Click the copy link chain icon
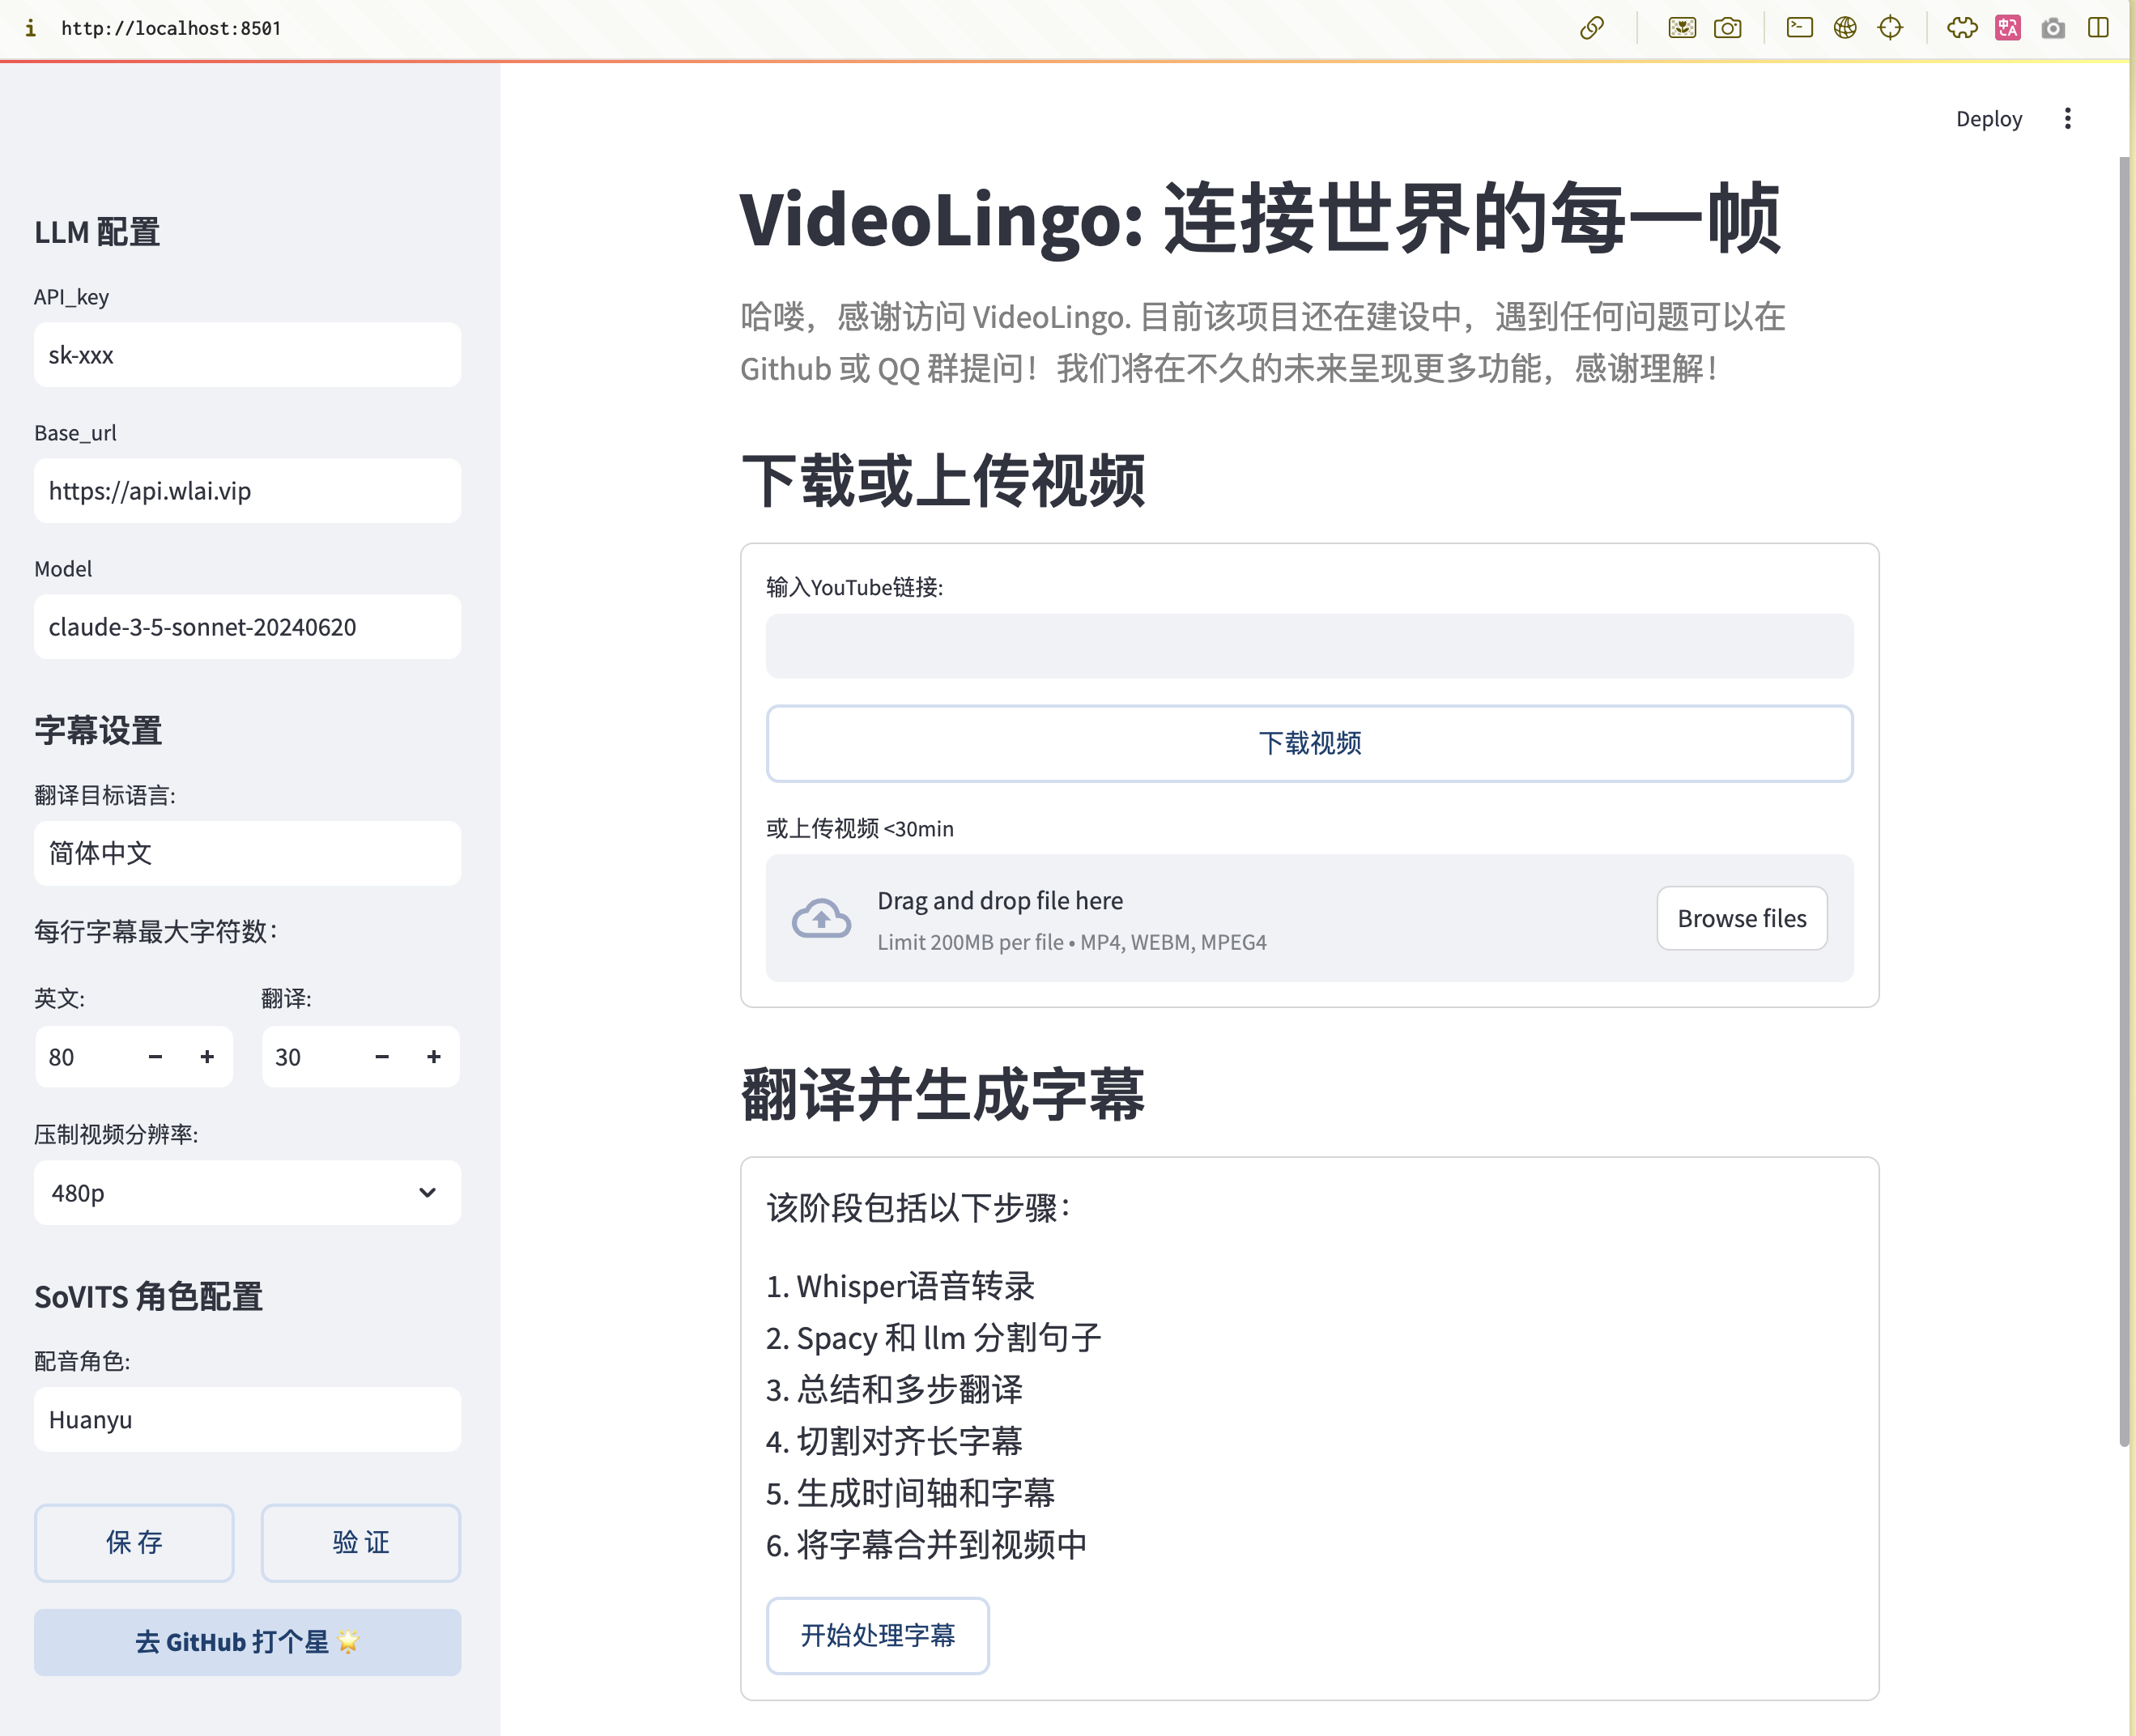Viewport: 2136px width, 1736px height. pos(1592,28)
